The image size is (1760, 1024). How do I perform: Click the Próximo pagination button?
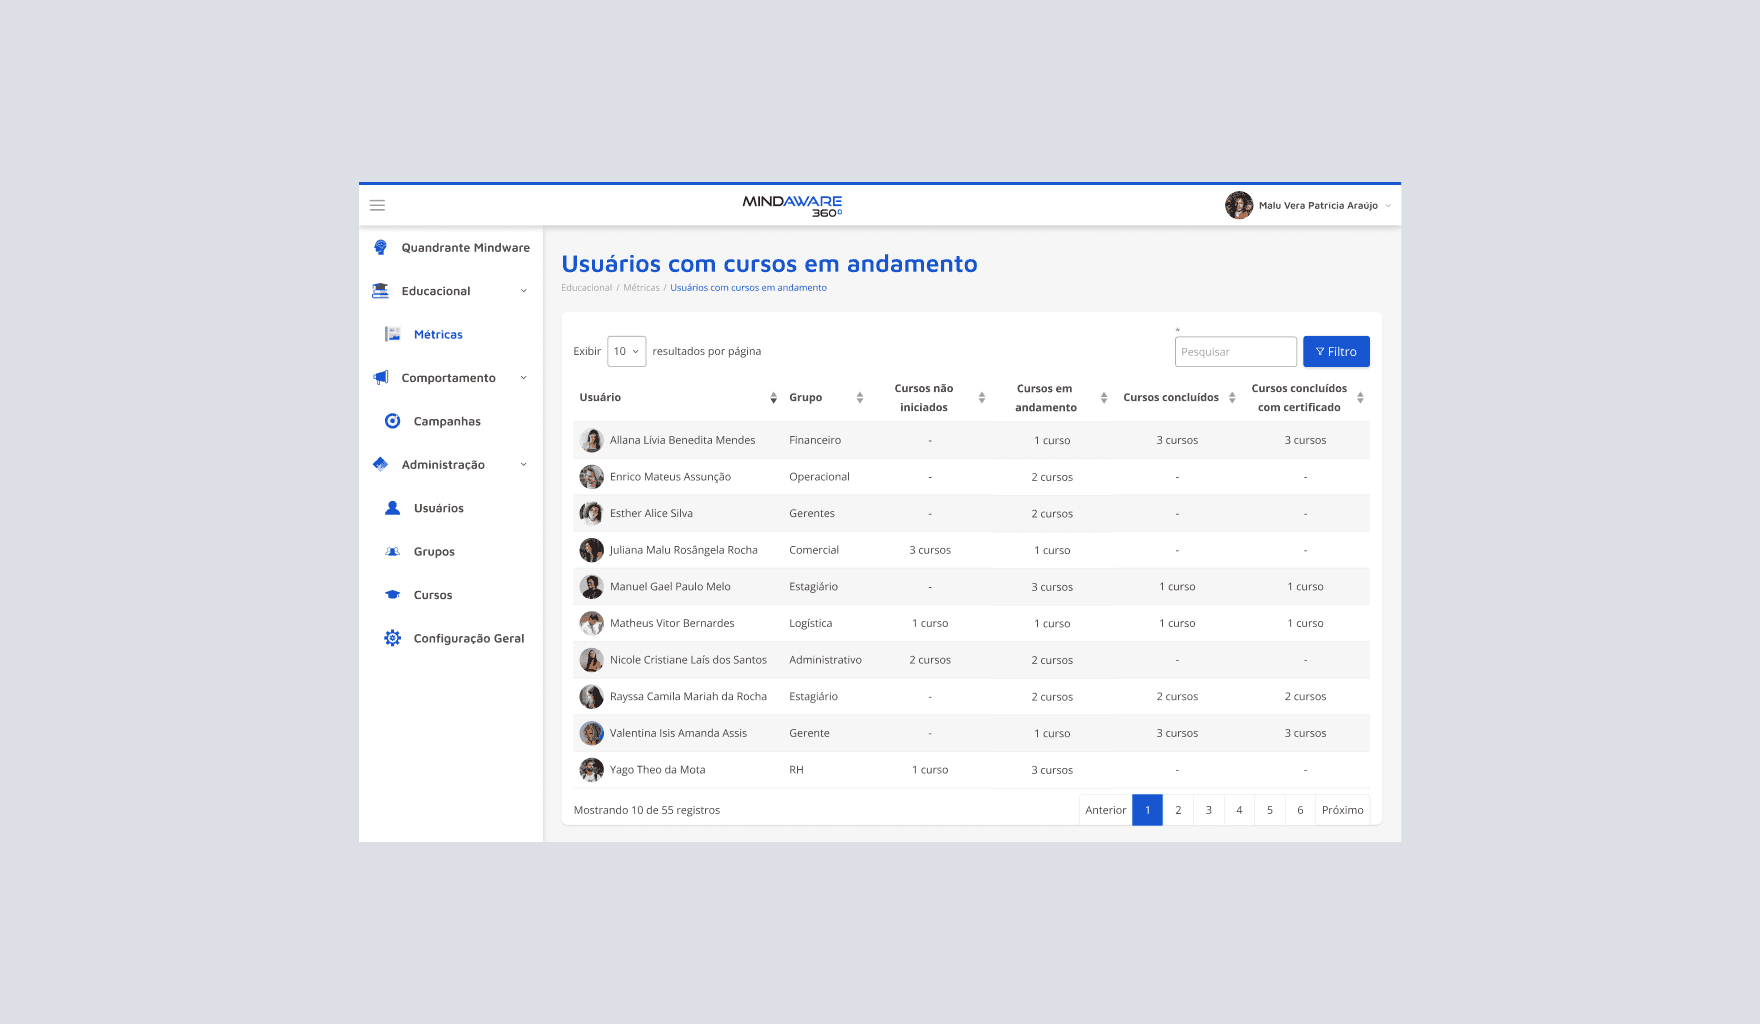(1343, 810)
